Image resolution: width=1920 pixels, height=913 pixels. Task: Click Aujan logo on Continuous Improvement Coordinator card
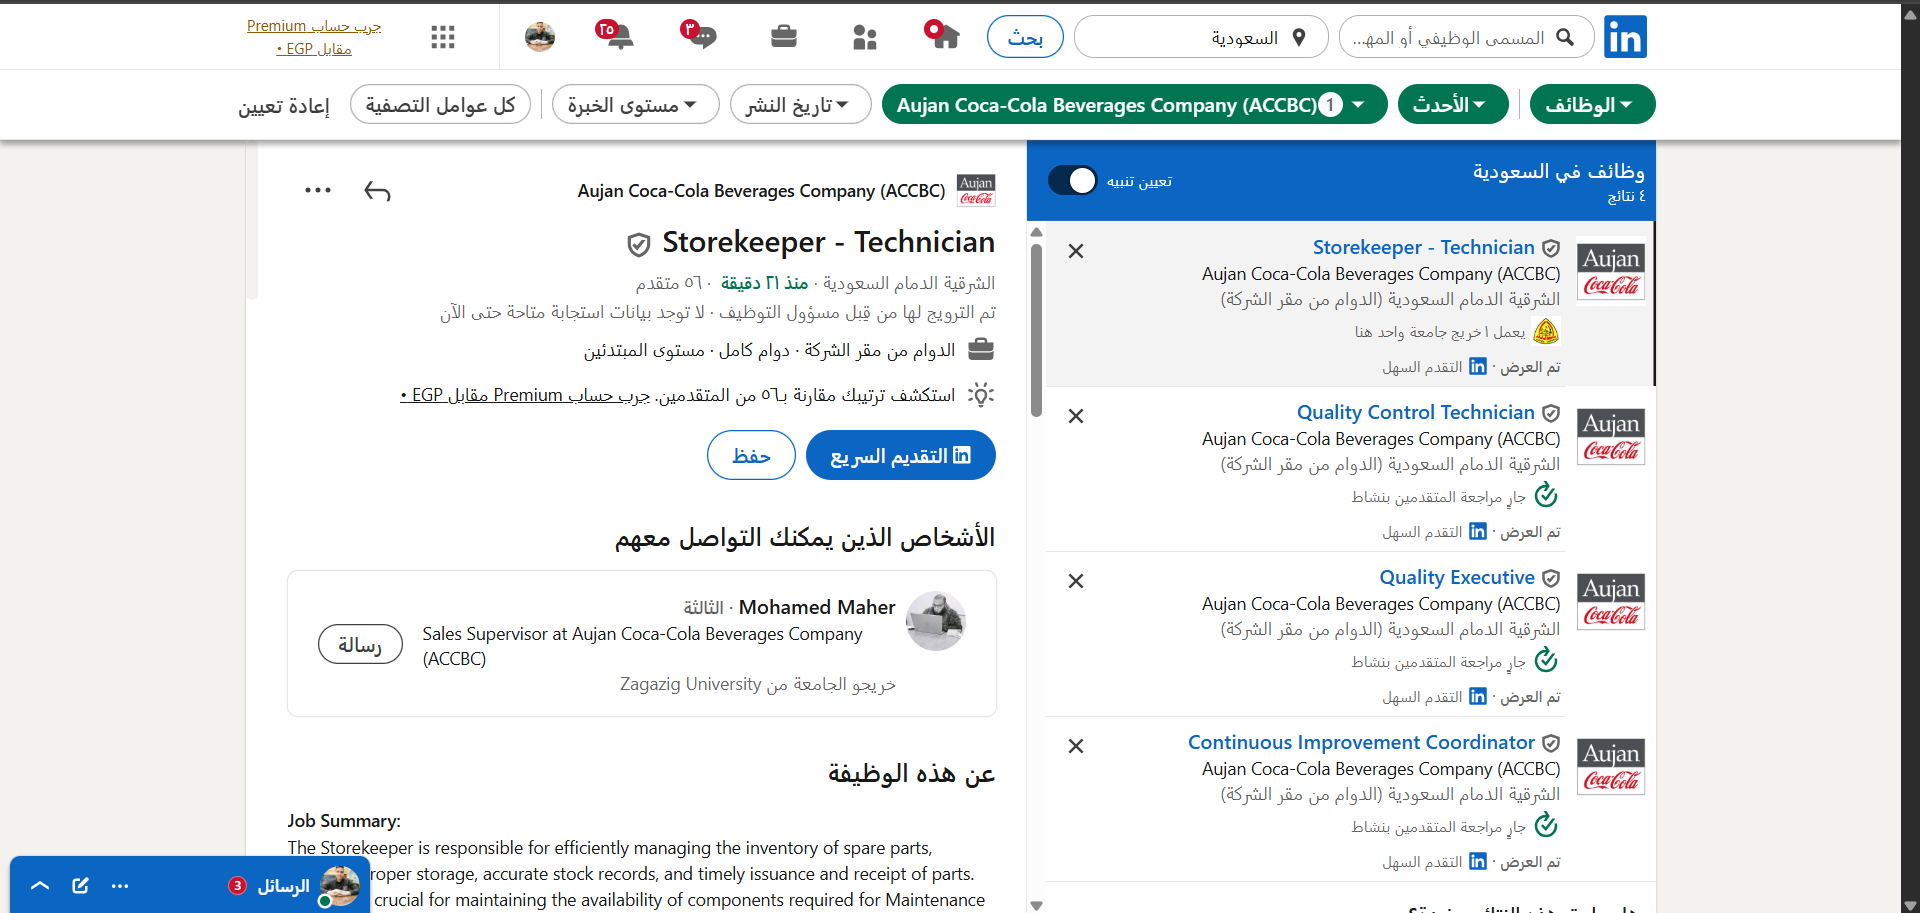tap(1611, 766)
